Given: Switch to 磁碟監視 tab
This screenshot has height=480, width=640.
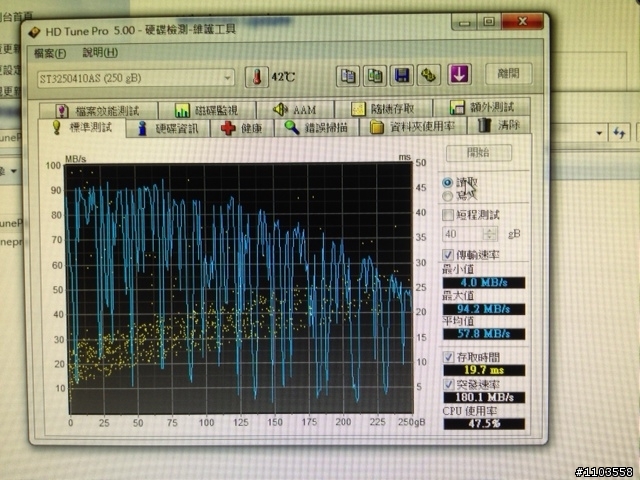Looking at the screenshot, I should pos(207,110).
